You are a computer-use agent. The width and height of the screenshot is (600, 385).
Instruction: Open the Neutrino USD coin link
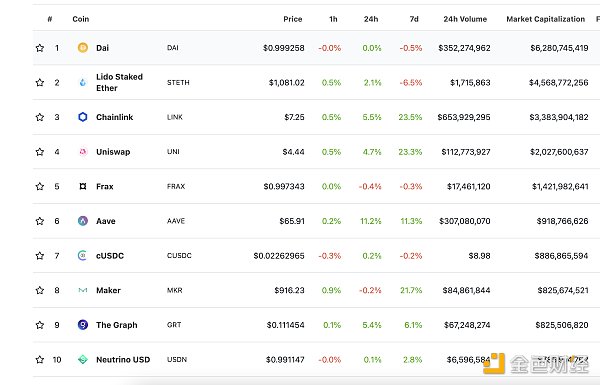coord(123,360)
